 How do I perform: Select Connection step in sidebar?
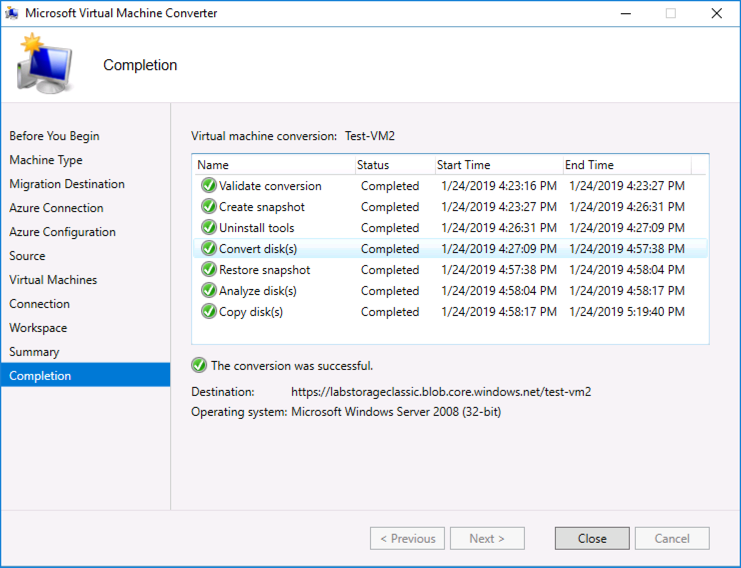point(39,304)
